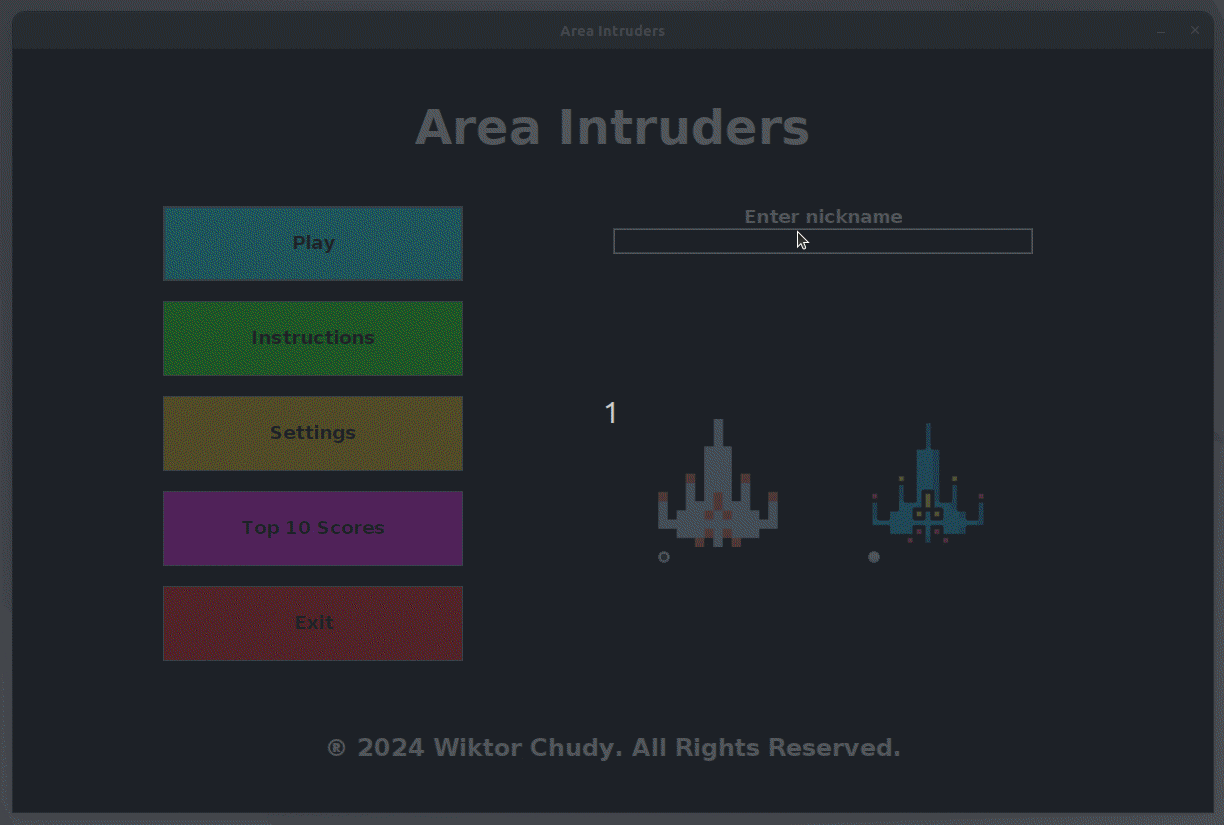The image size is (1224, 825).
Task: Start the game with the Play button
Action: [313, 243]
